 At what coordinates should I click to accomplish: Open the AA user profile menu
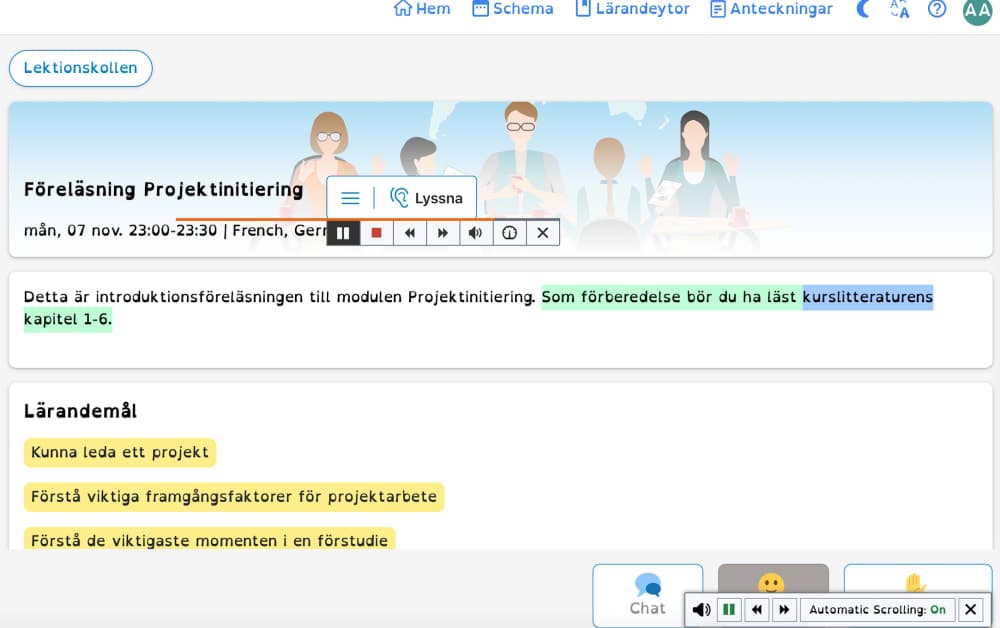click(x=977, y=10)
